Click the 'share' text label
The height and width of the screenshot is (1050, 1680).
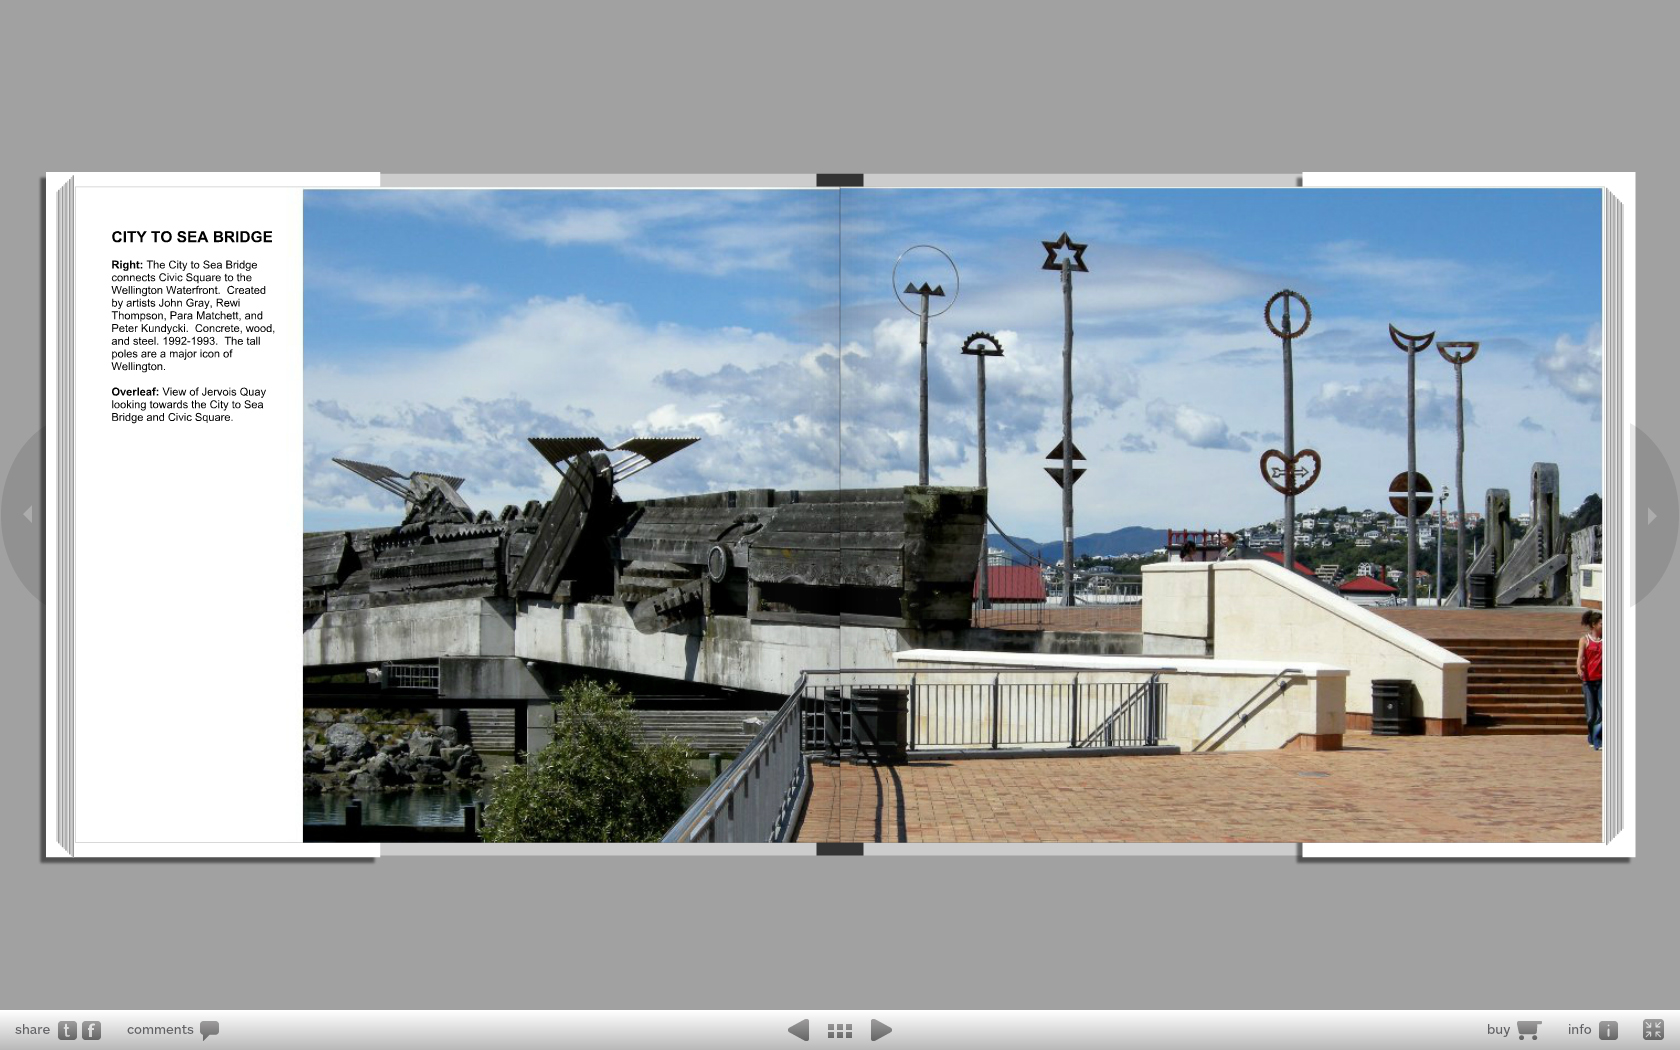(32, 1030)
